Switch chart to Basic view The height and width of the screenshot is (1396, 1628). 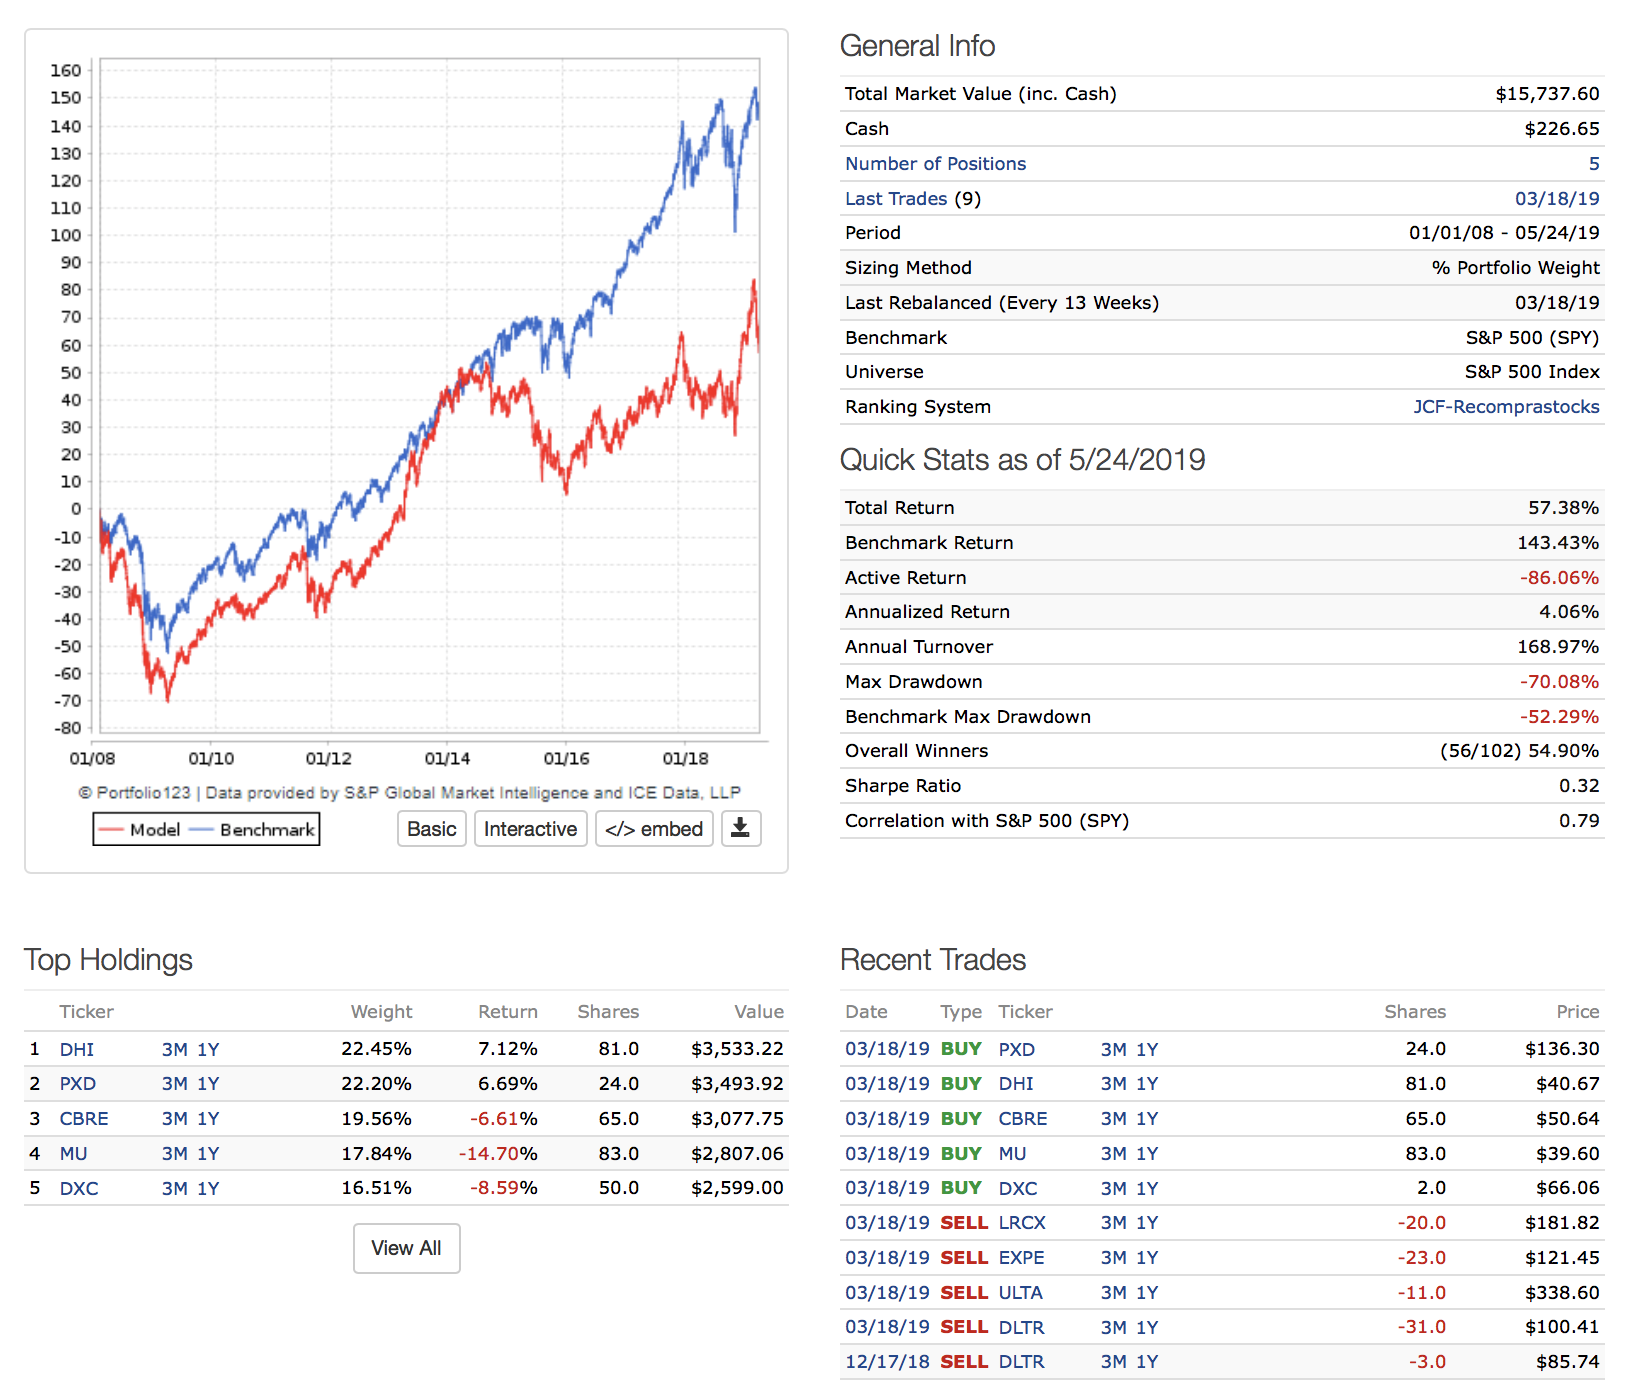[x=432, y=829]
